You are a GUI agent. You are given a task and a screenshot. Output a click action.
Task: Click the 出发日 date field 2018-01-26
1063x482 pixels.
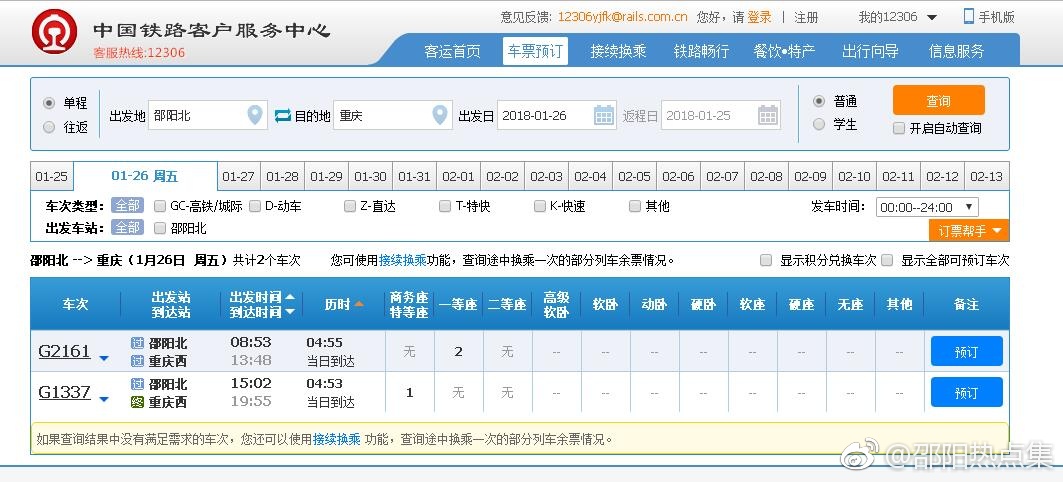[x=557, y=115]
